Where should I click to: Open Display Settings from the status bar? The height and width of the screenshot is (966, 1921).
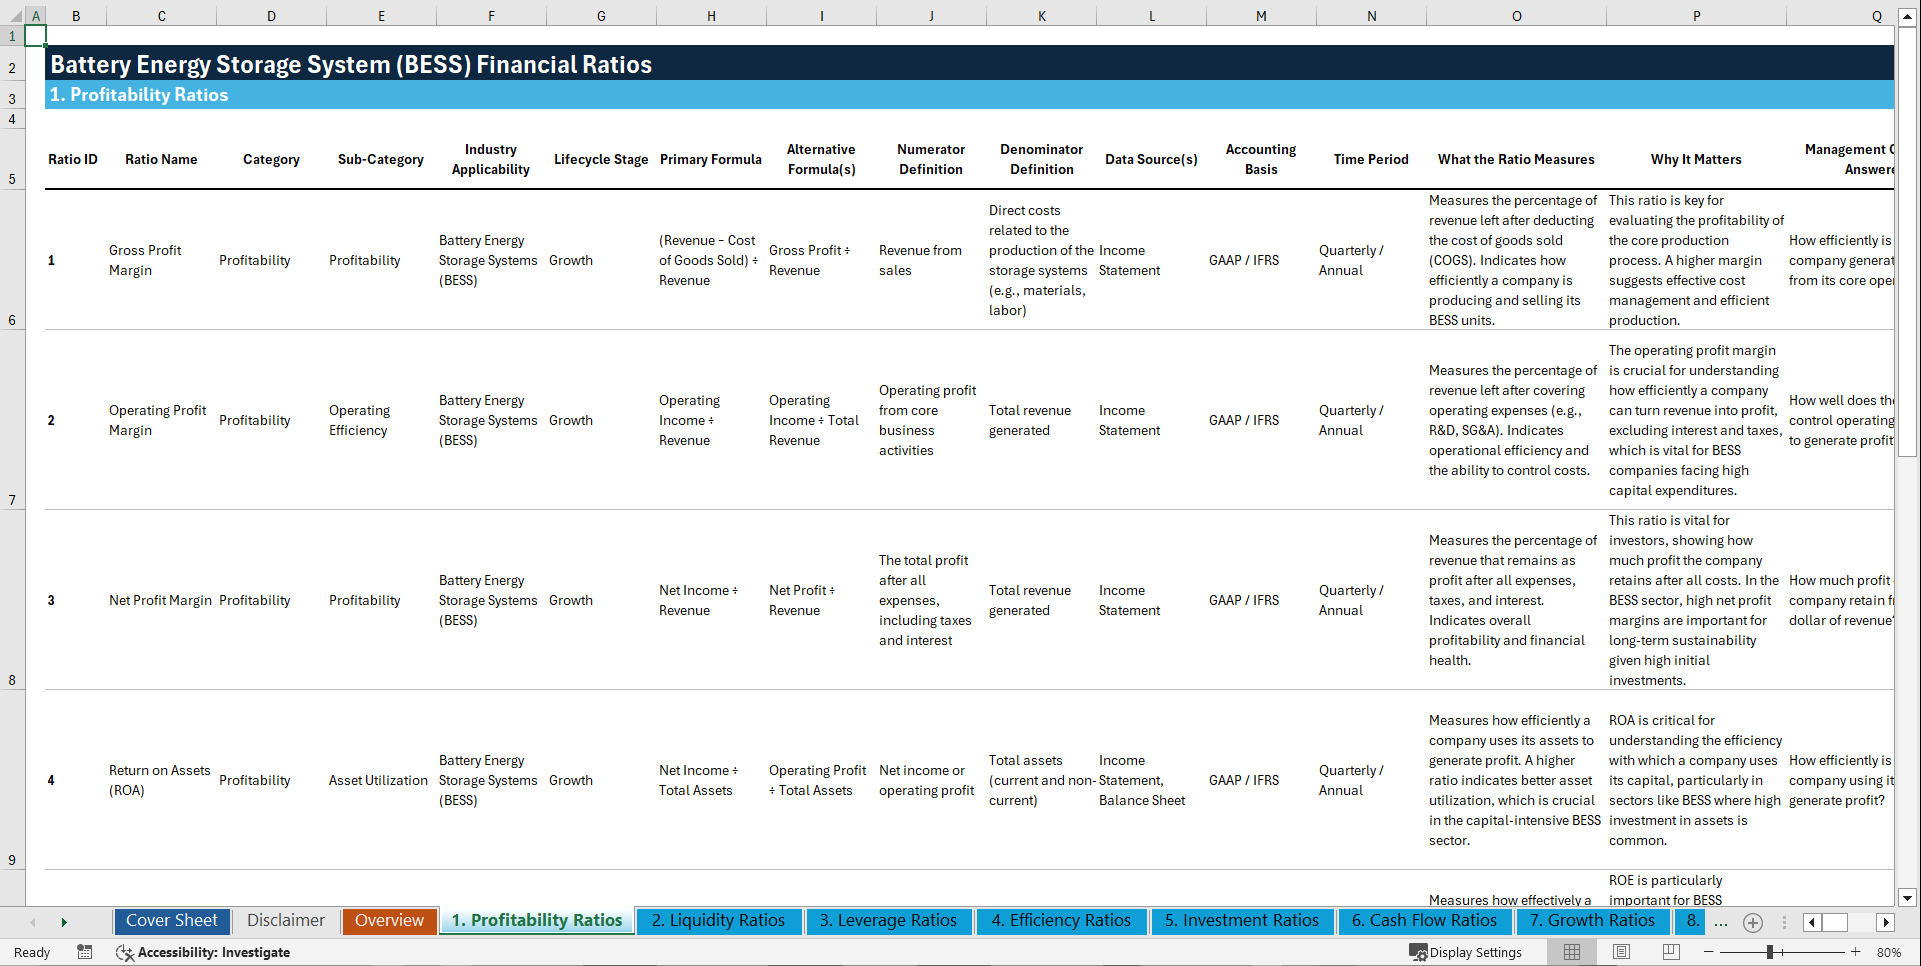click(1466, 952)
